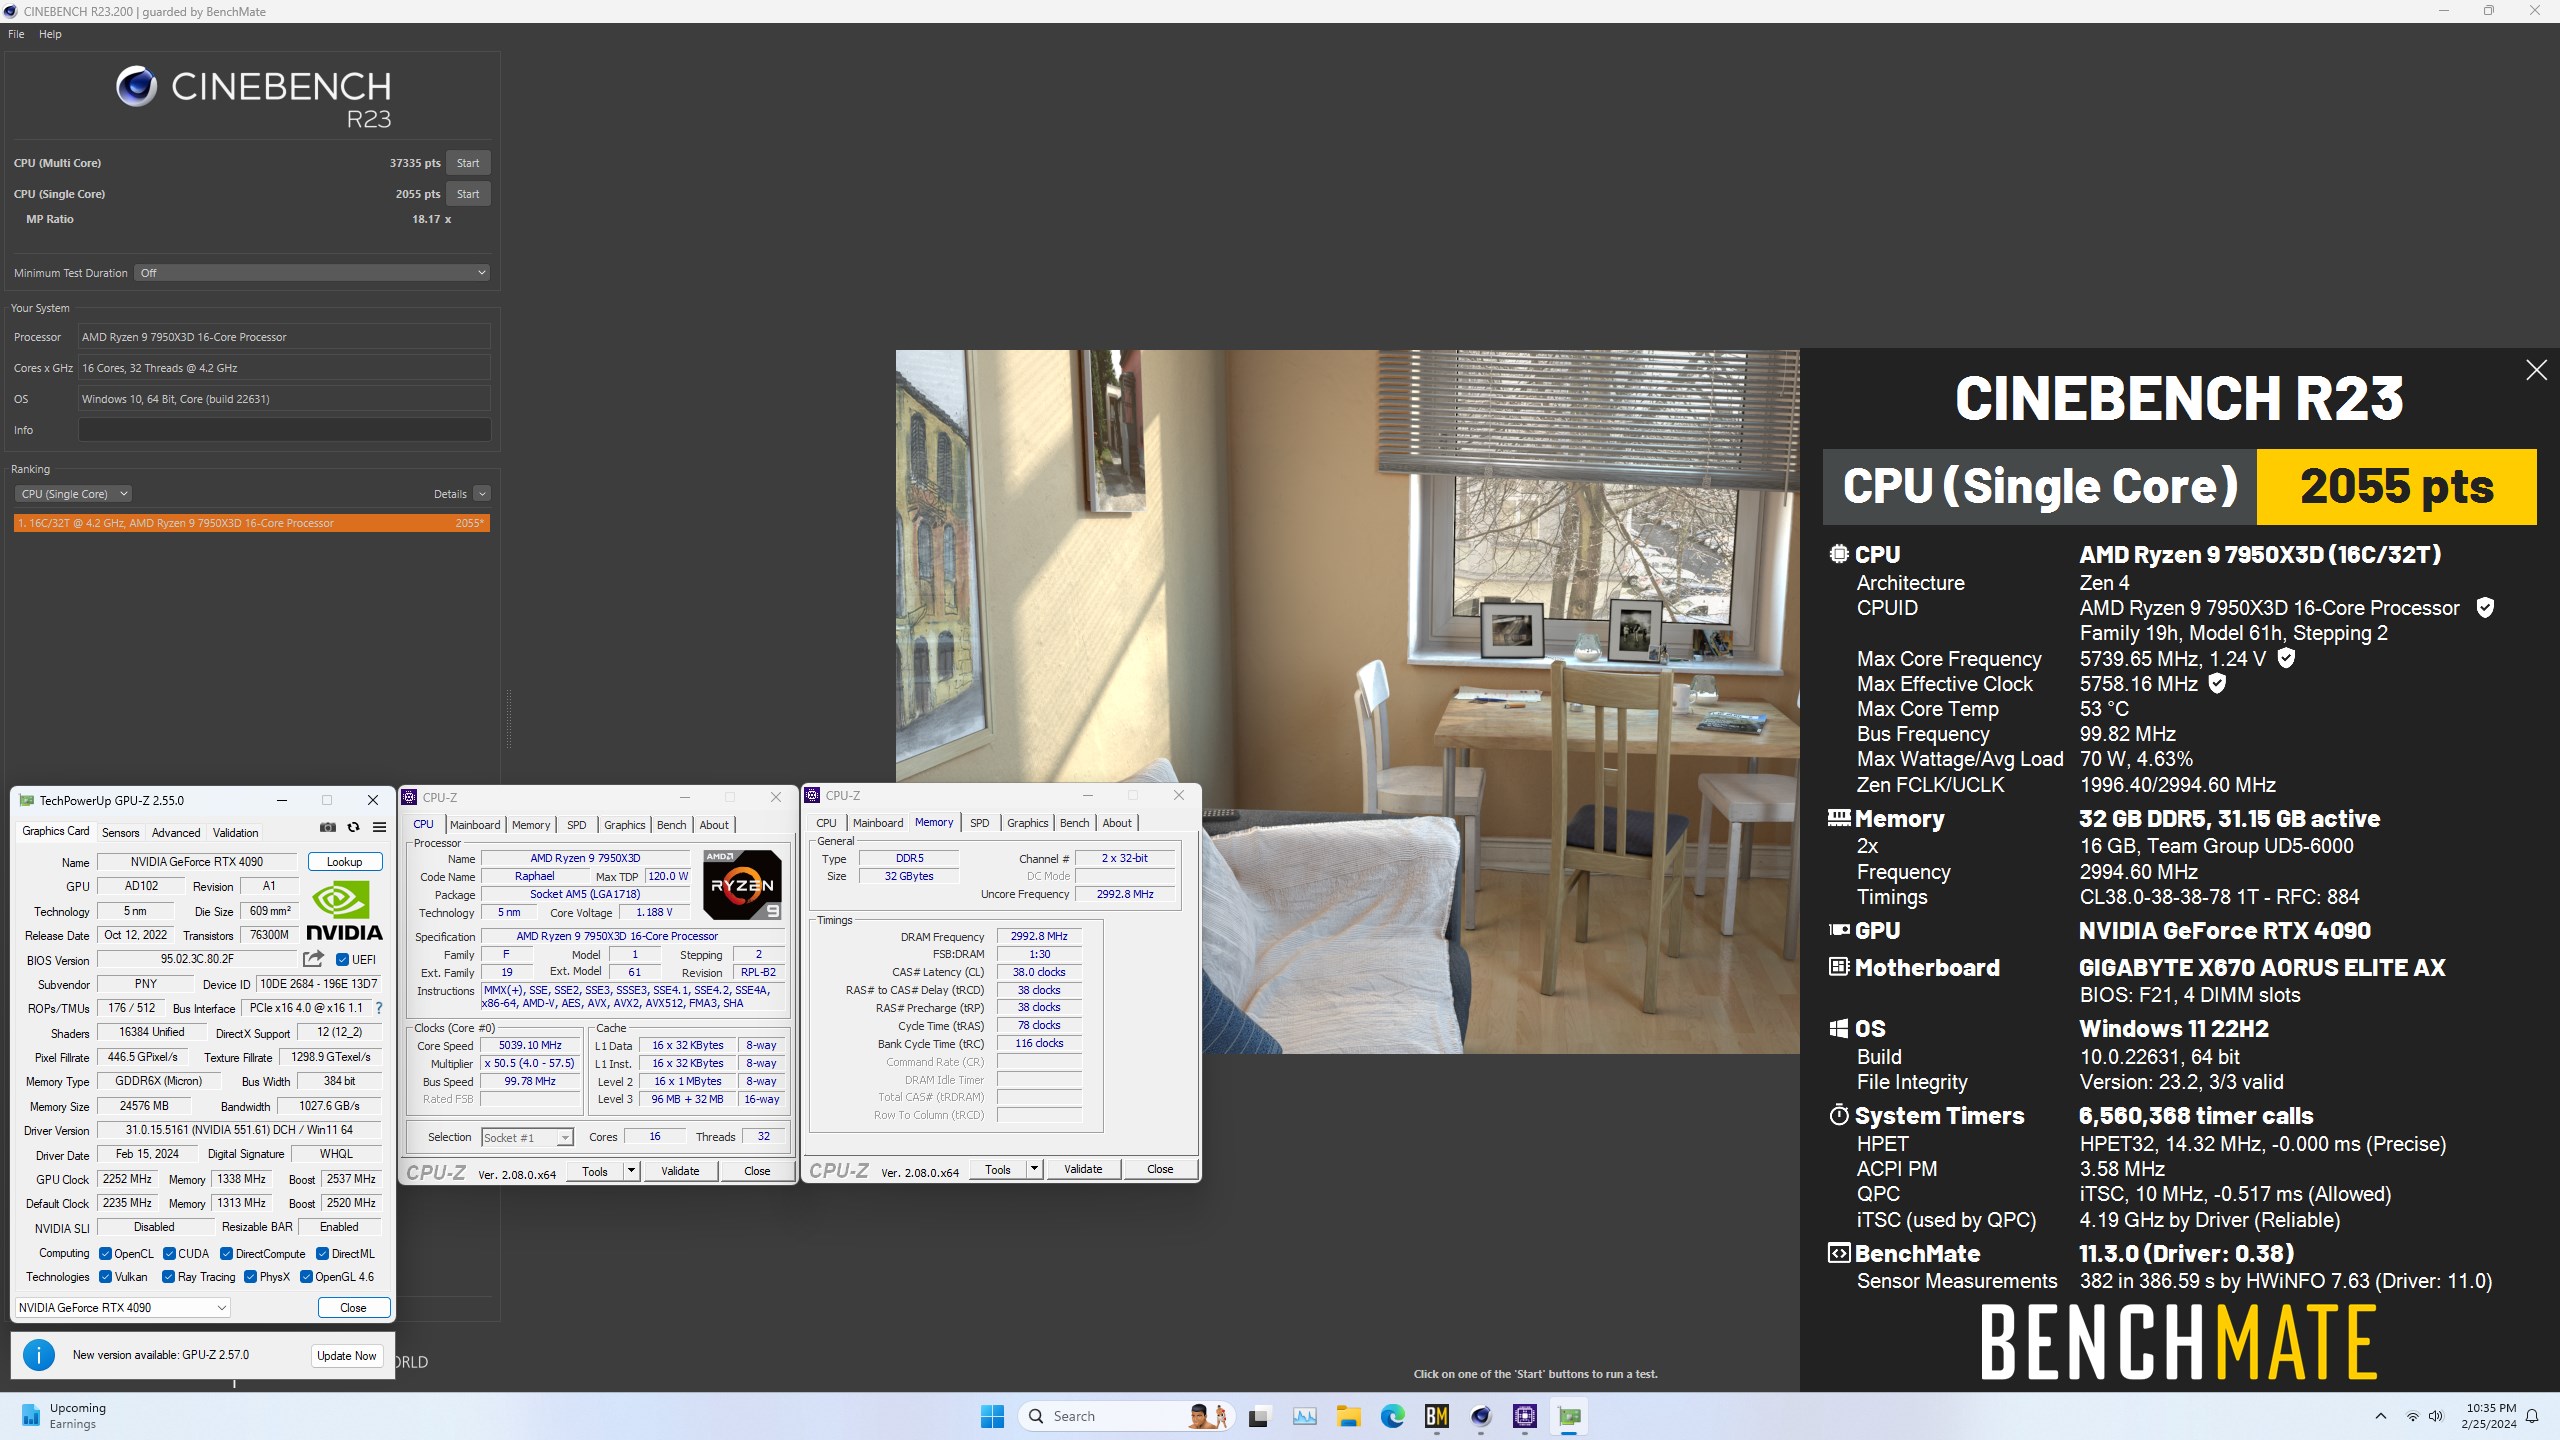Viewport: 2560px width, 1440px height.
Task: Expand the Details dropdown in Ranking
Action: pyautogui.click(x=482, y=494)
